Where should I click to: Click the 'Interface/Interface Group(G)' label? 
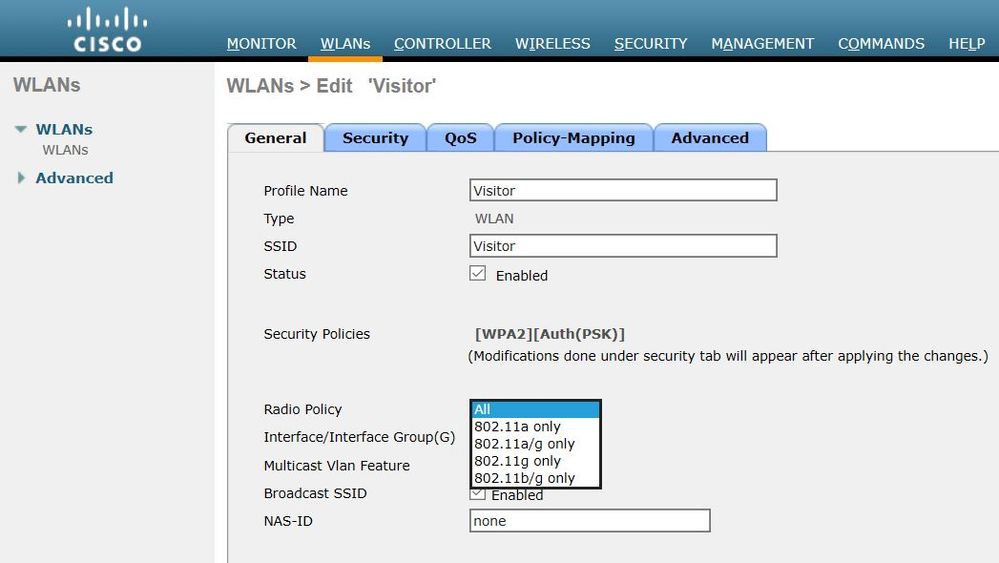pos(359,437)
